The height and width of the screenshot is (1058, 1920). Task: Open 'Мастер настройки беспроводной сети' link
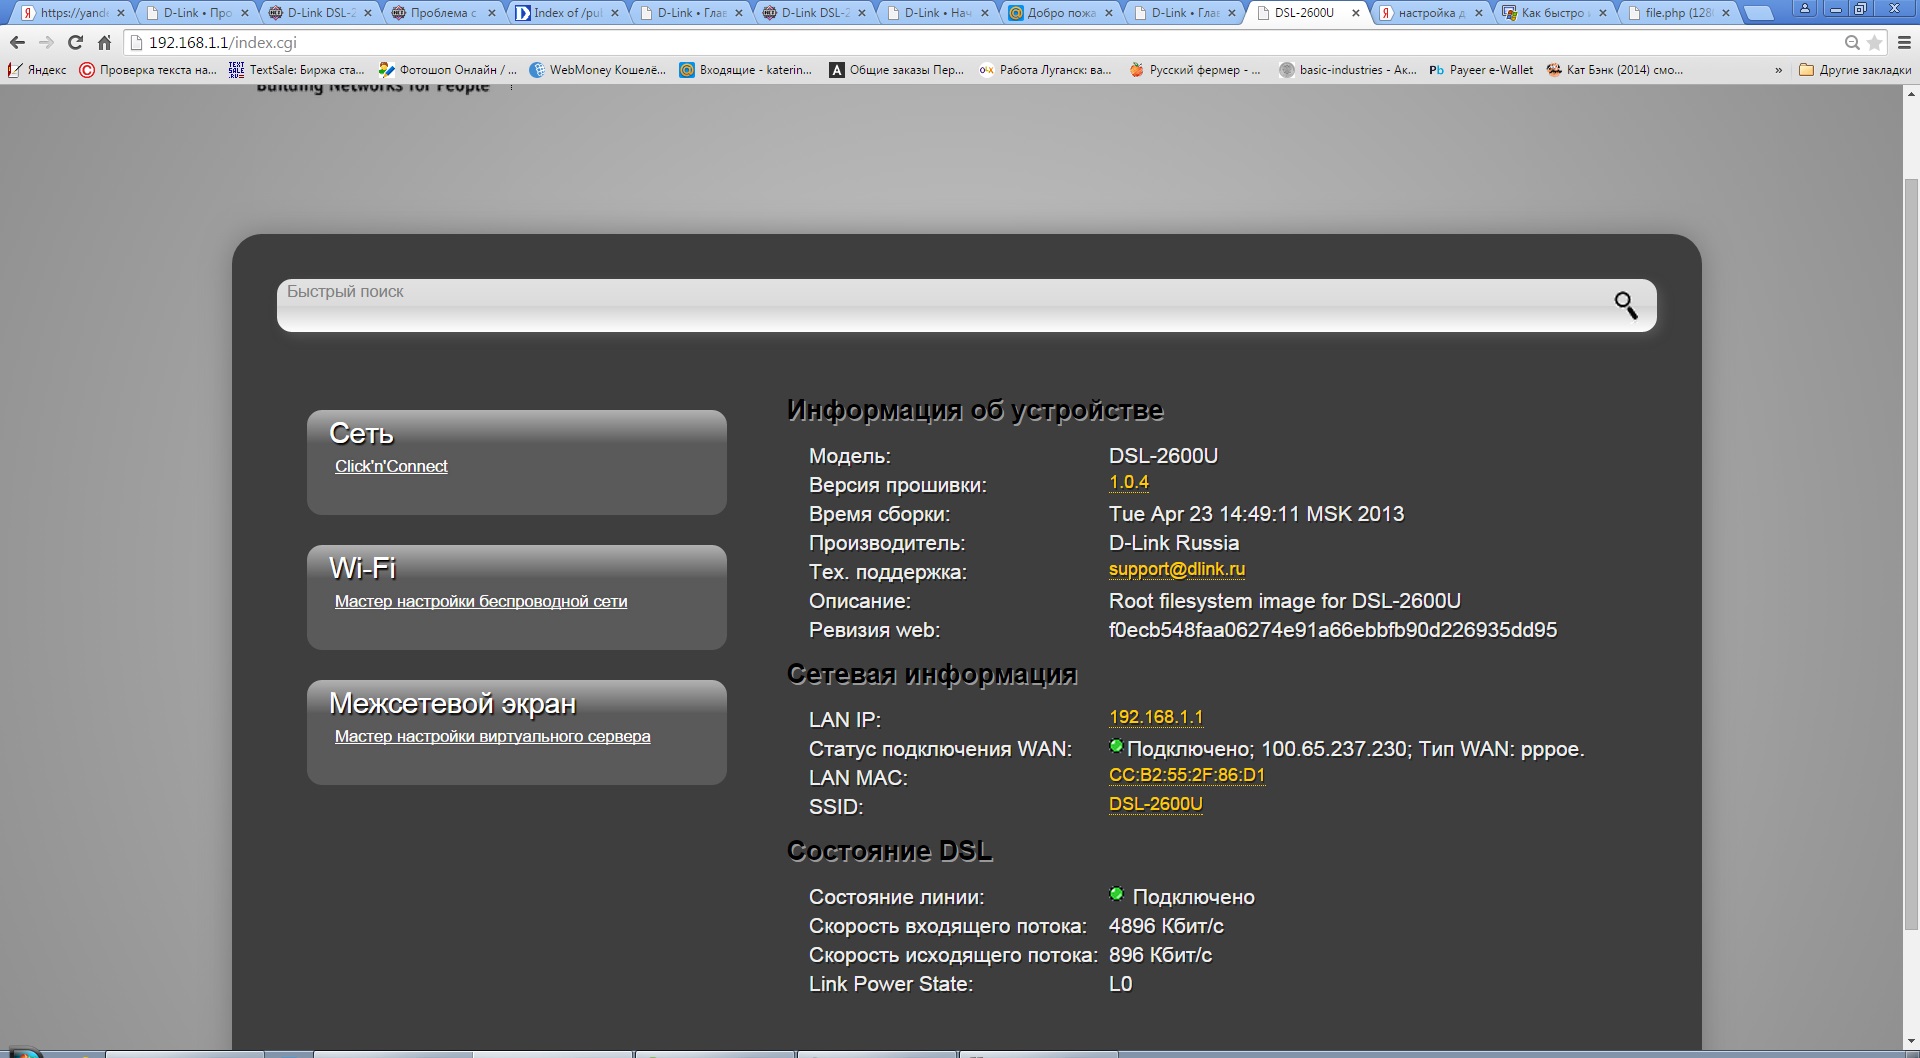pyautogui.click(x=481, y=602)
